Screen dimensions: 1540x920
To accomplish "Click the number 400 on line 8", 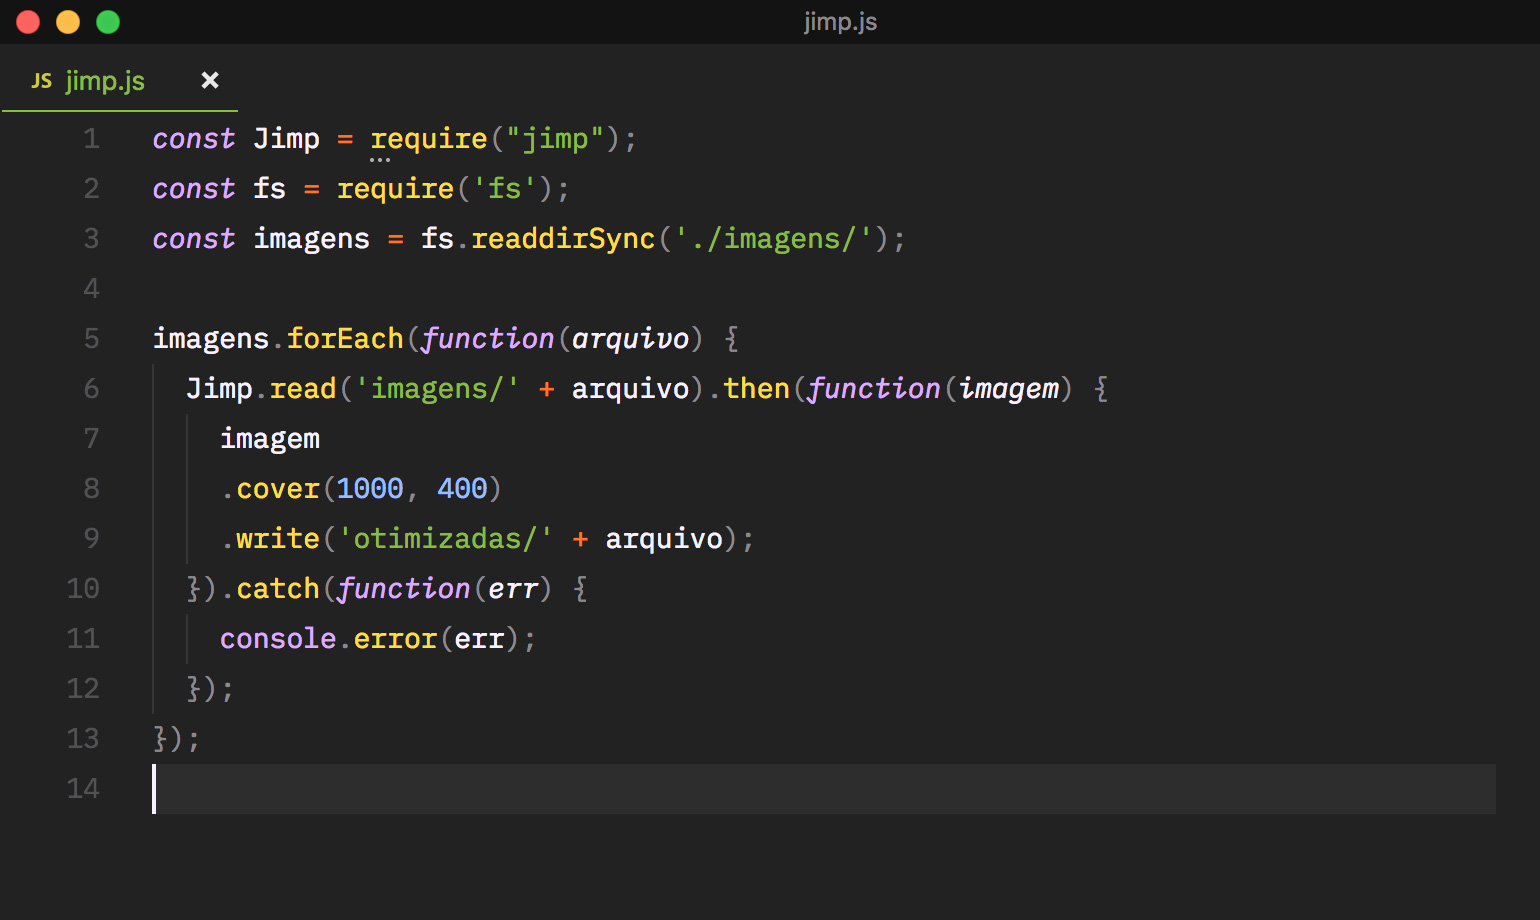I will [462, 489].
